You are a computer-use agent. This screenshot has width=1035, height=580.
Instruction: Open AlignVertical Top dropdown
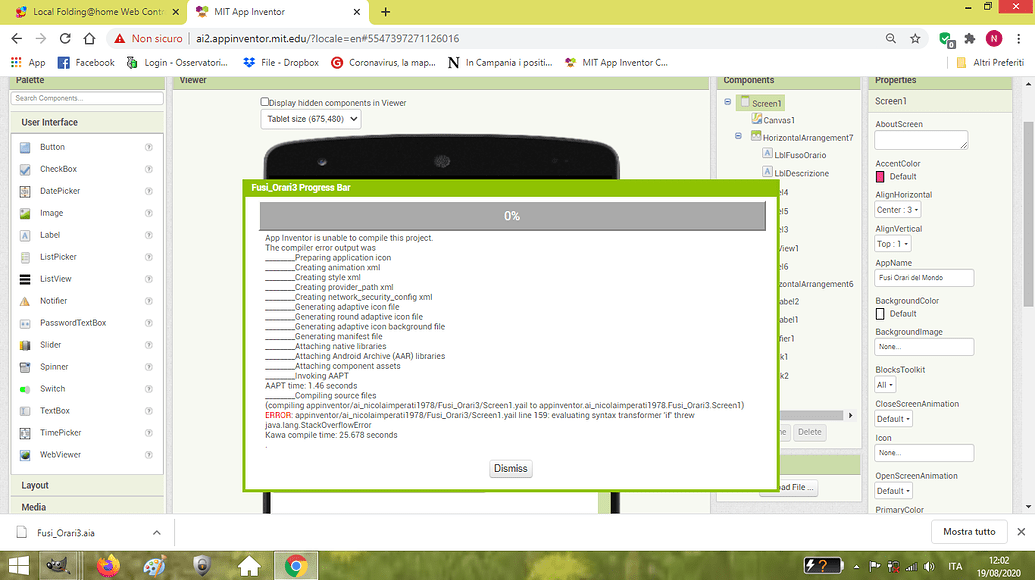pos(892,244)
